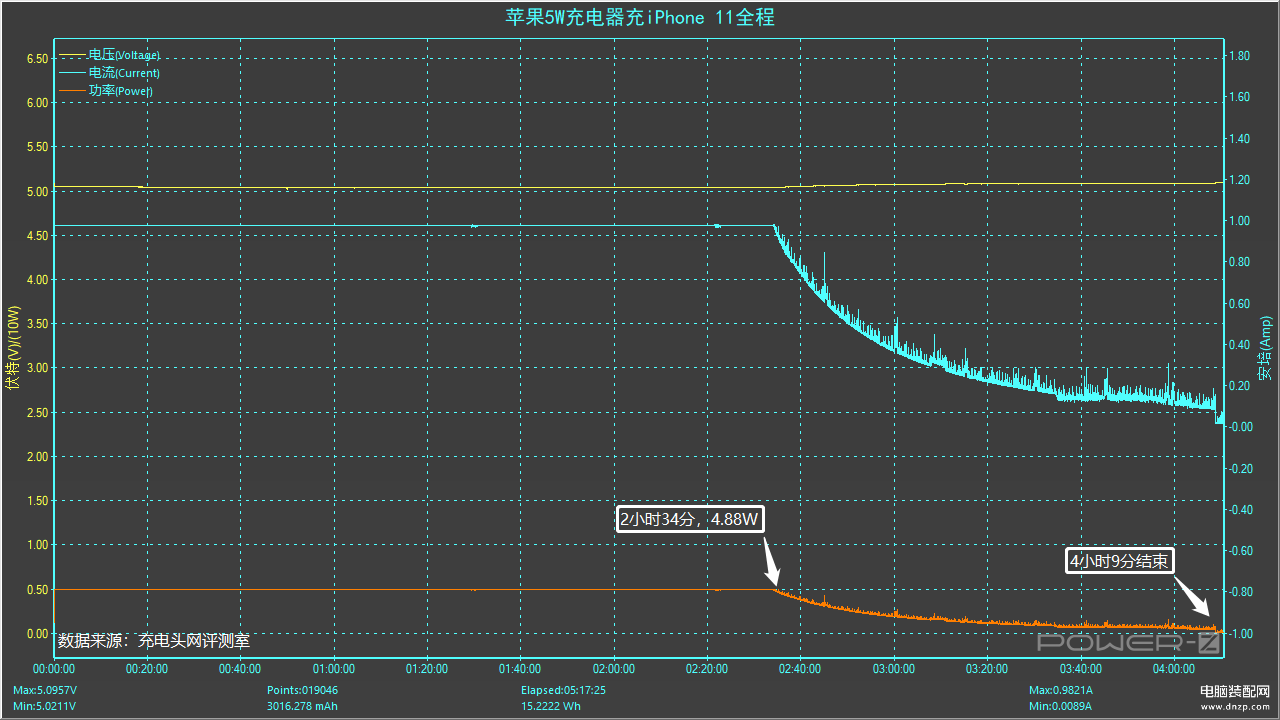Click the 03:20:00 time axis label
The image size is (1280, 720).
987,669
